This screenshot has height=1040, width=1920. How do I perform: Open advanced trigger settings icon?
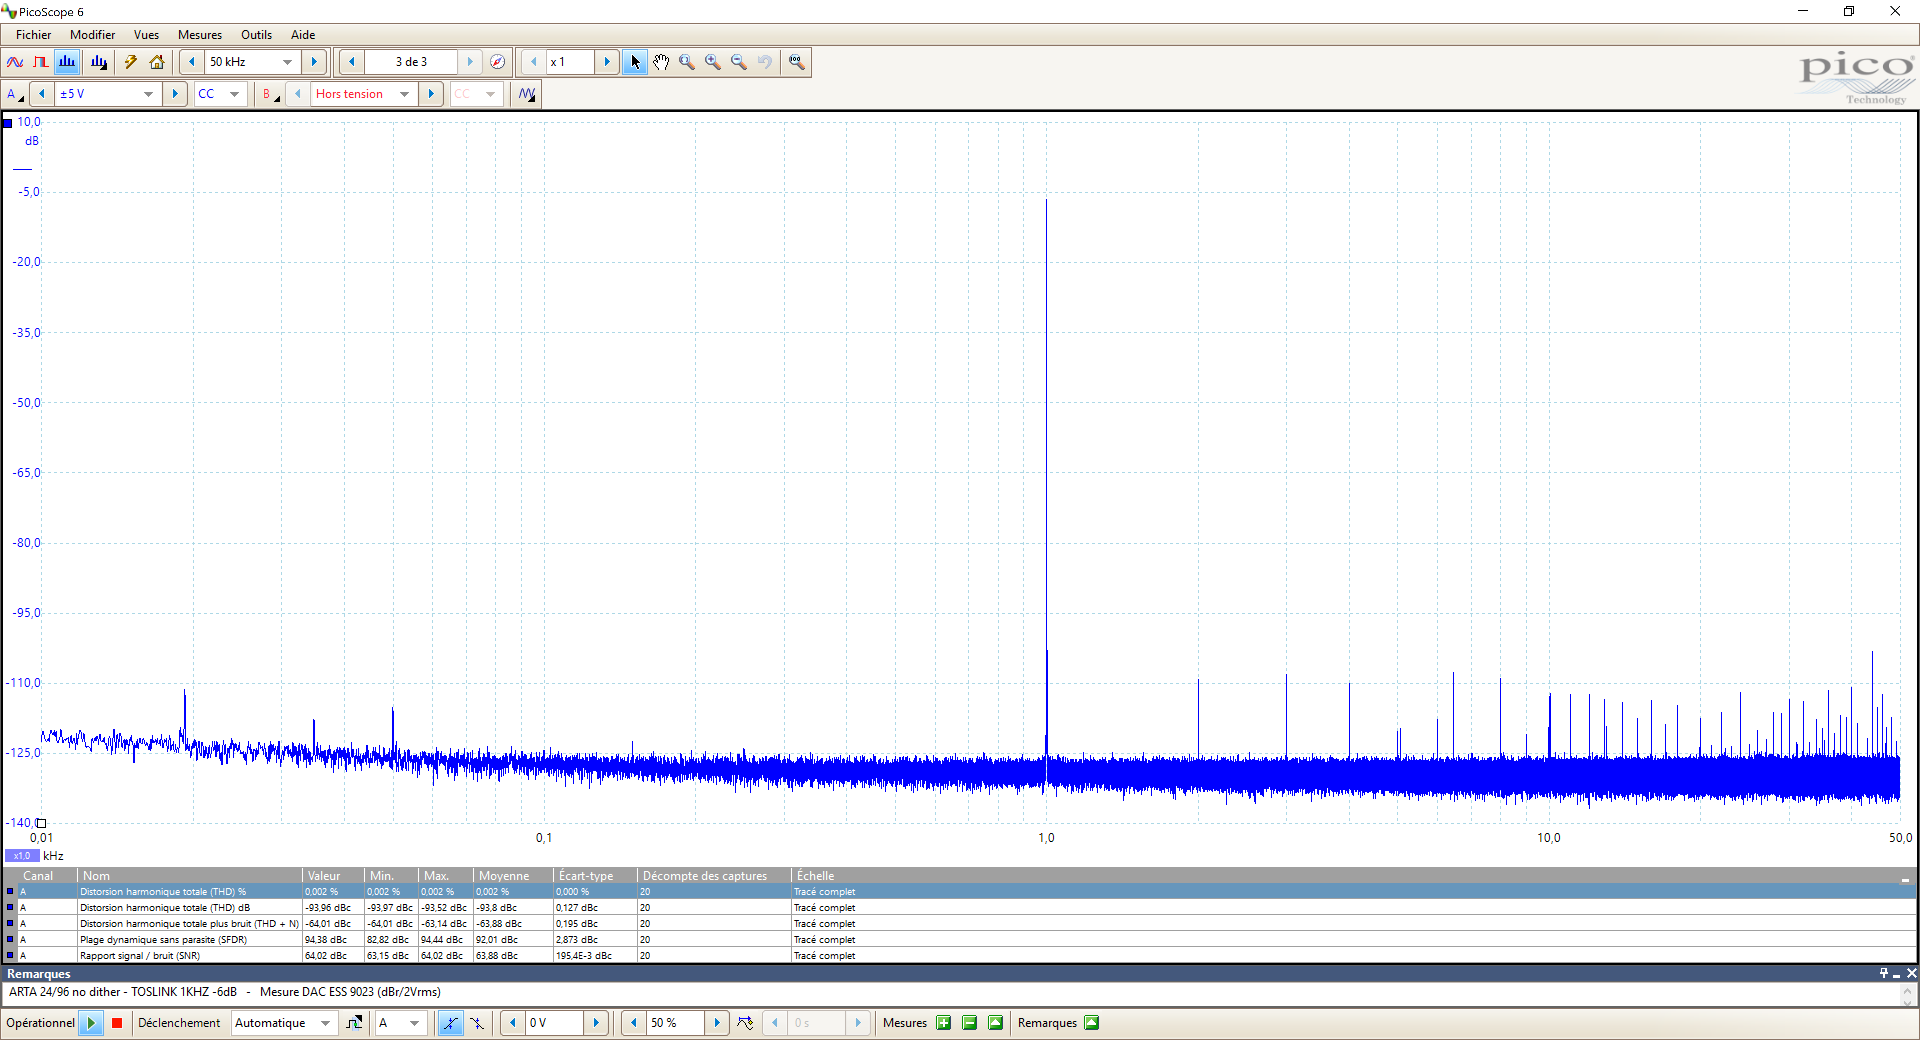pyautogui.click(x=354, y=1023)
